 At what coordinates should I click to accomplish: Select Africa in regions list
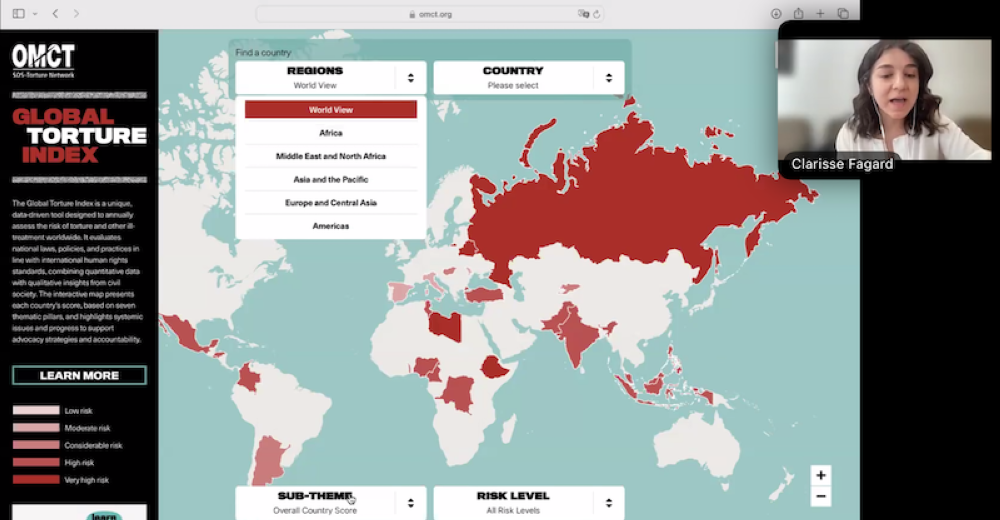click(x=330, y=133)
